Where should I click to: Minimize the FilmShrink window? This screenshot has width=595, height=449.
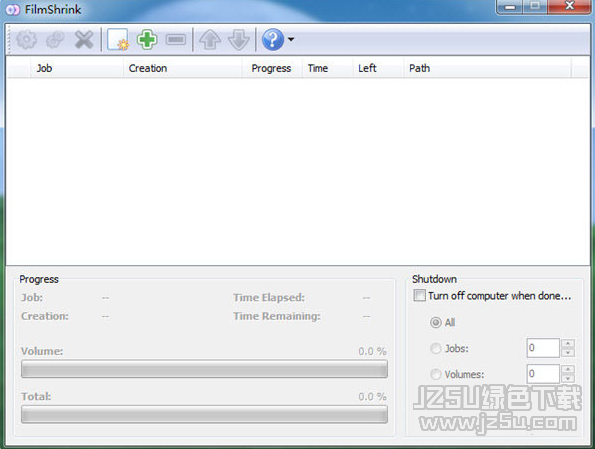point(510,7)
